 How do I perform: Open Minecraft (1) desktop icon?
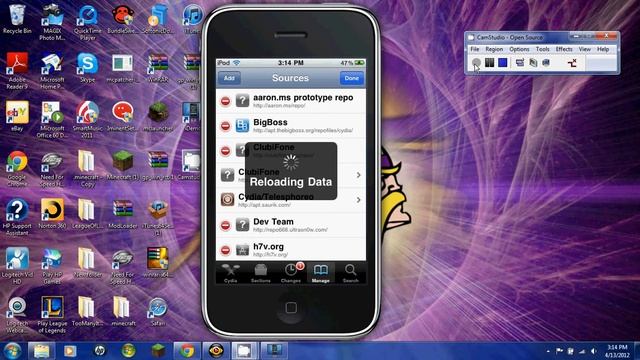[122, 165]
